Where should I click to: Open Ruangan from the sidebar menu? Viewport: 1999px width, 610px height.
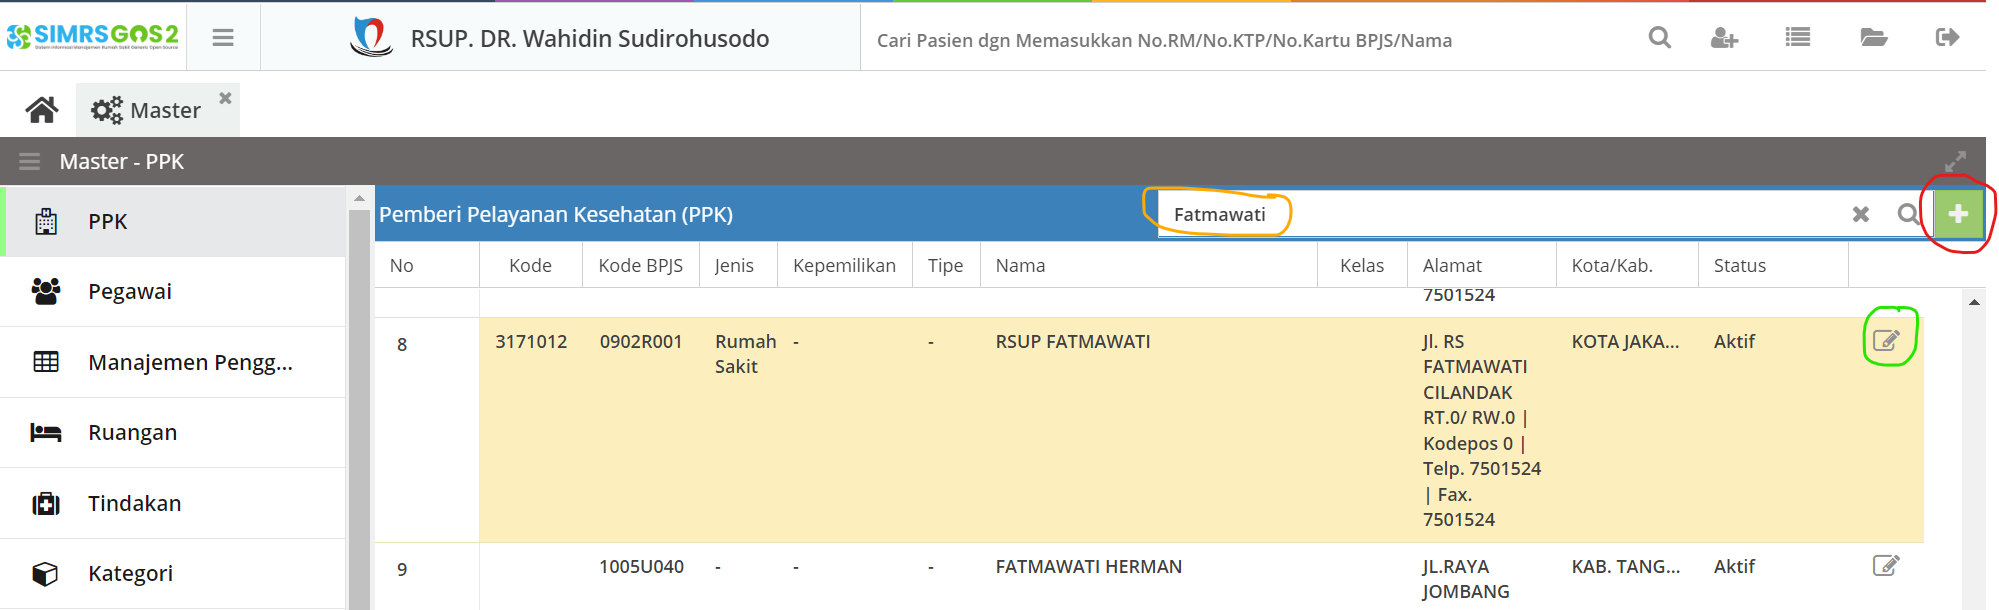pos(132,433)
